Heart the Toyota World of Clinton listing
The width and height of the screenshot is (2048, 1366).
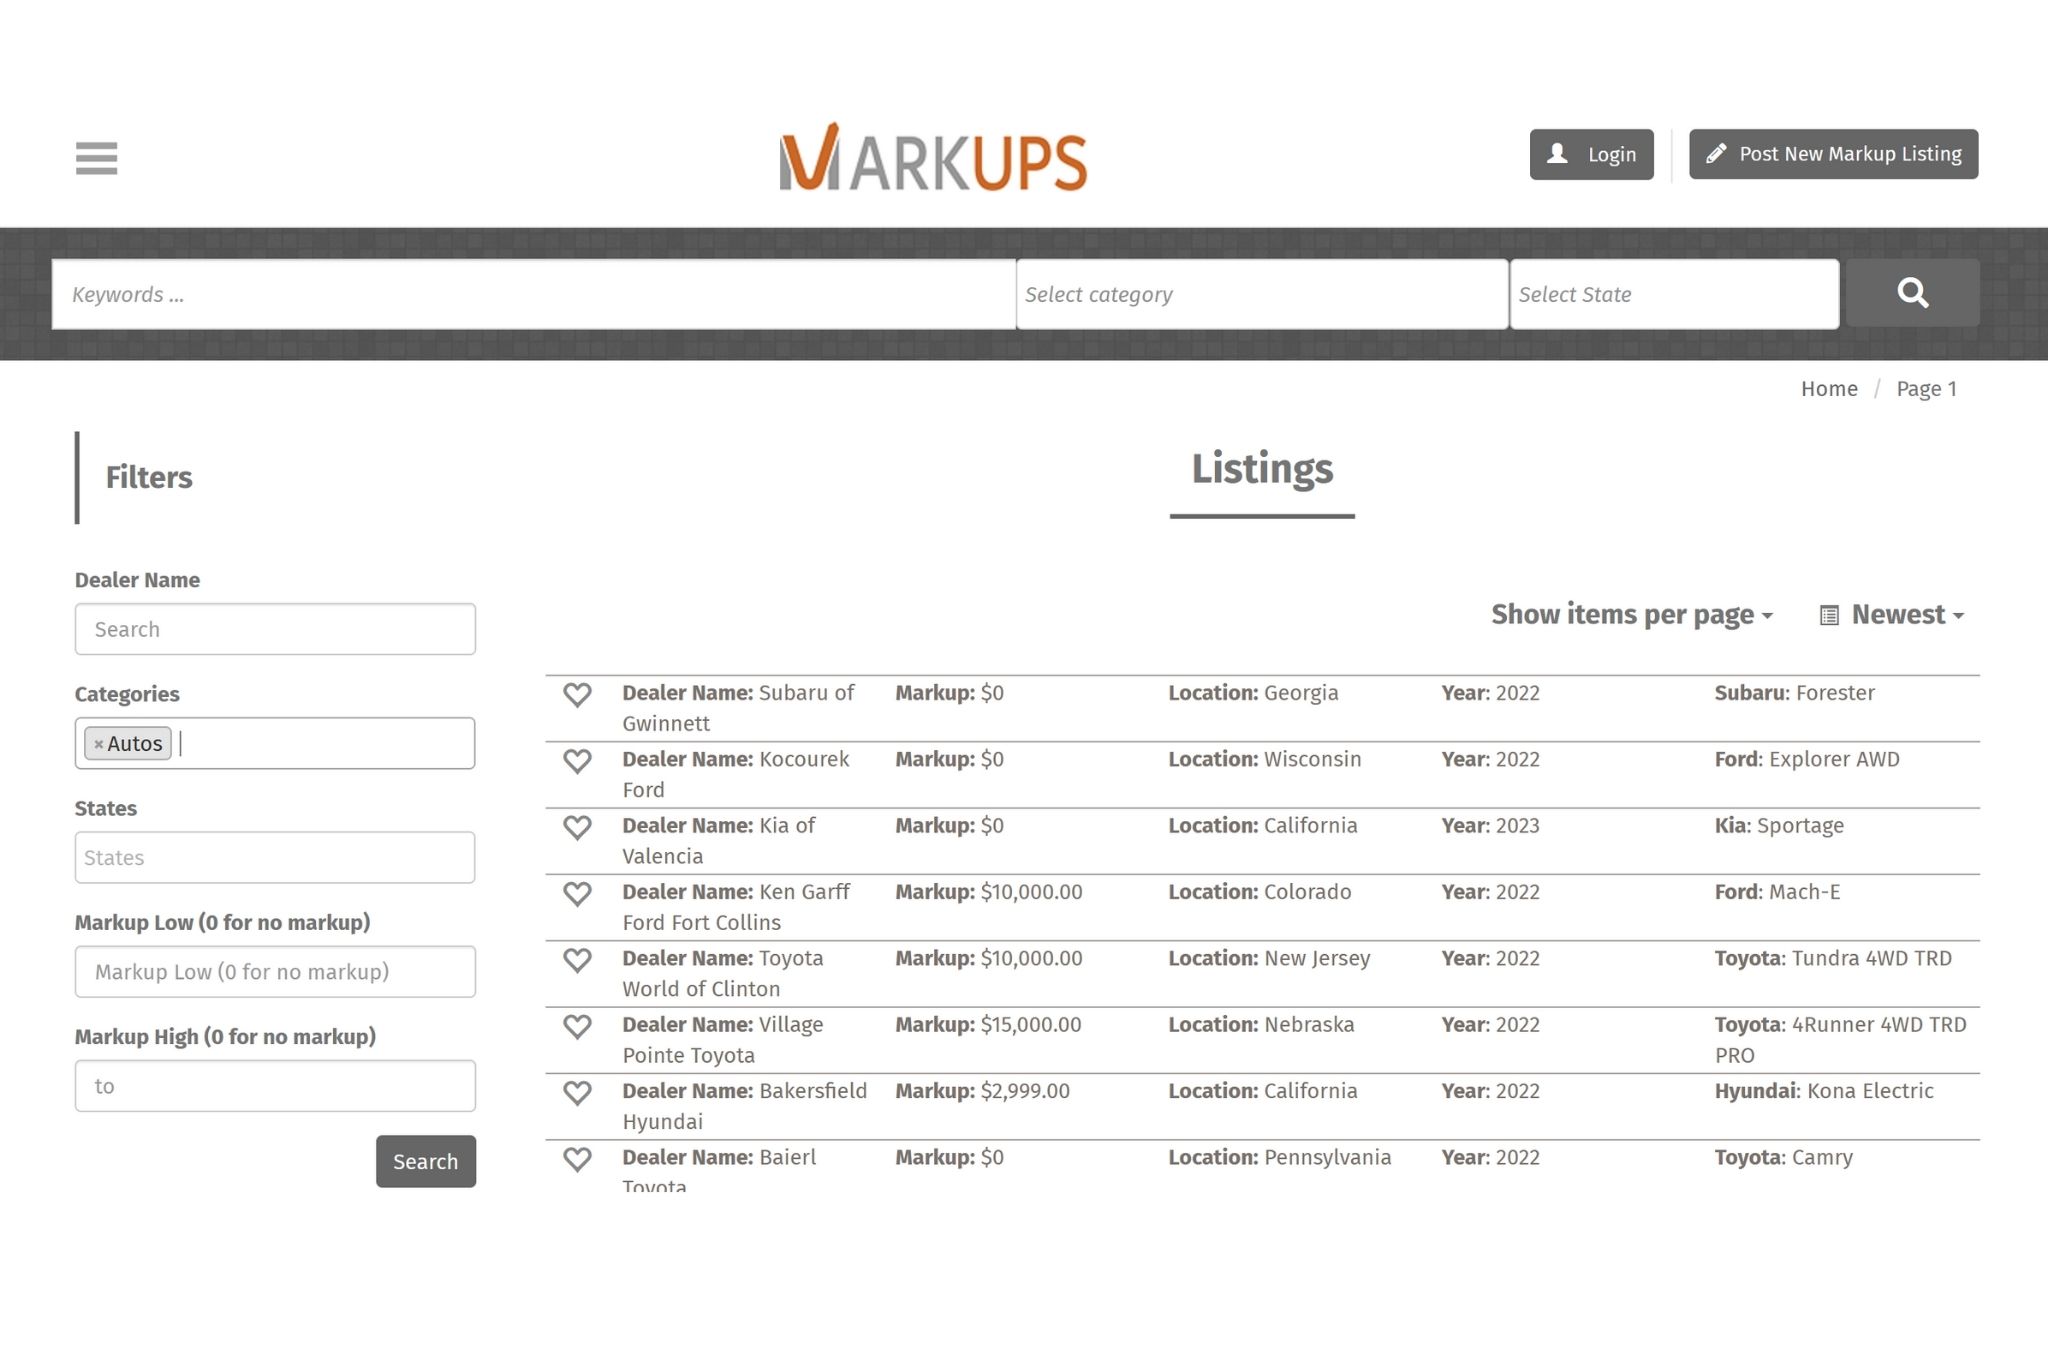tap(577, 960)
